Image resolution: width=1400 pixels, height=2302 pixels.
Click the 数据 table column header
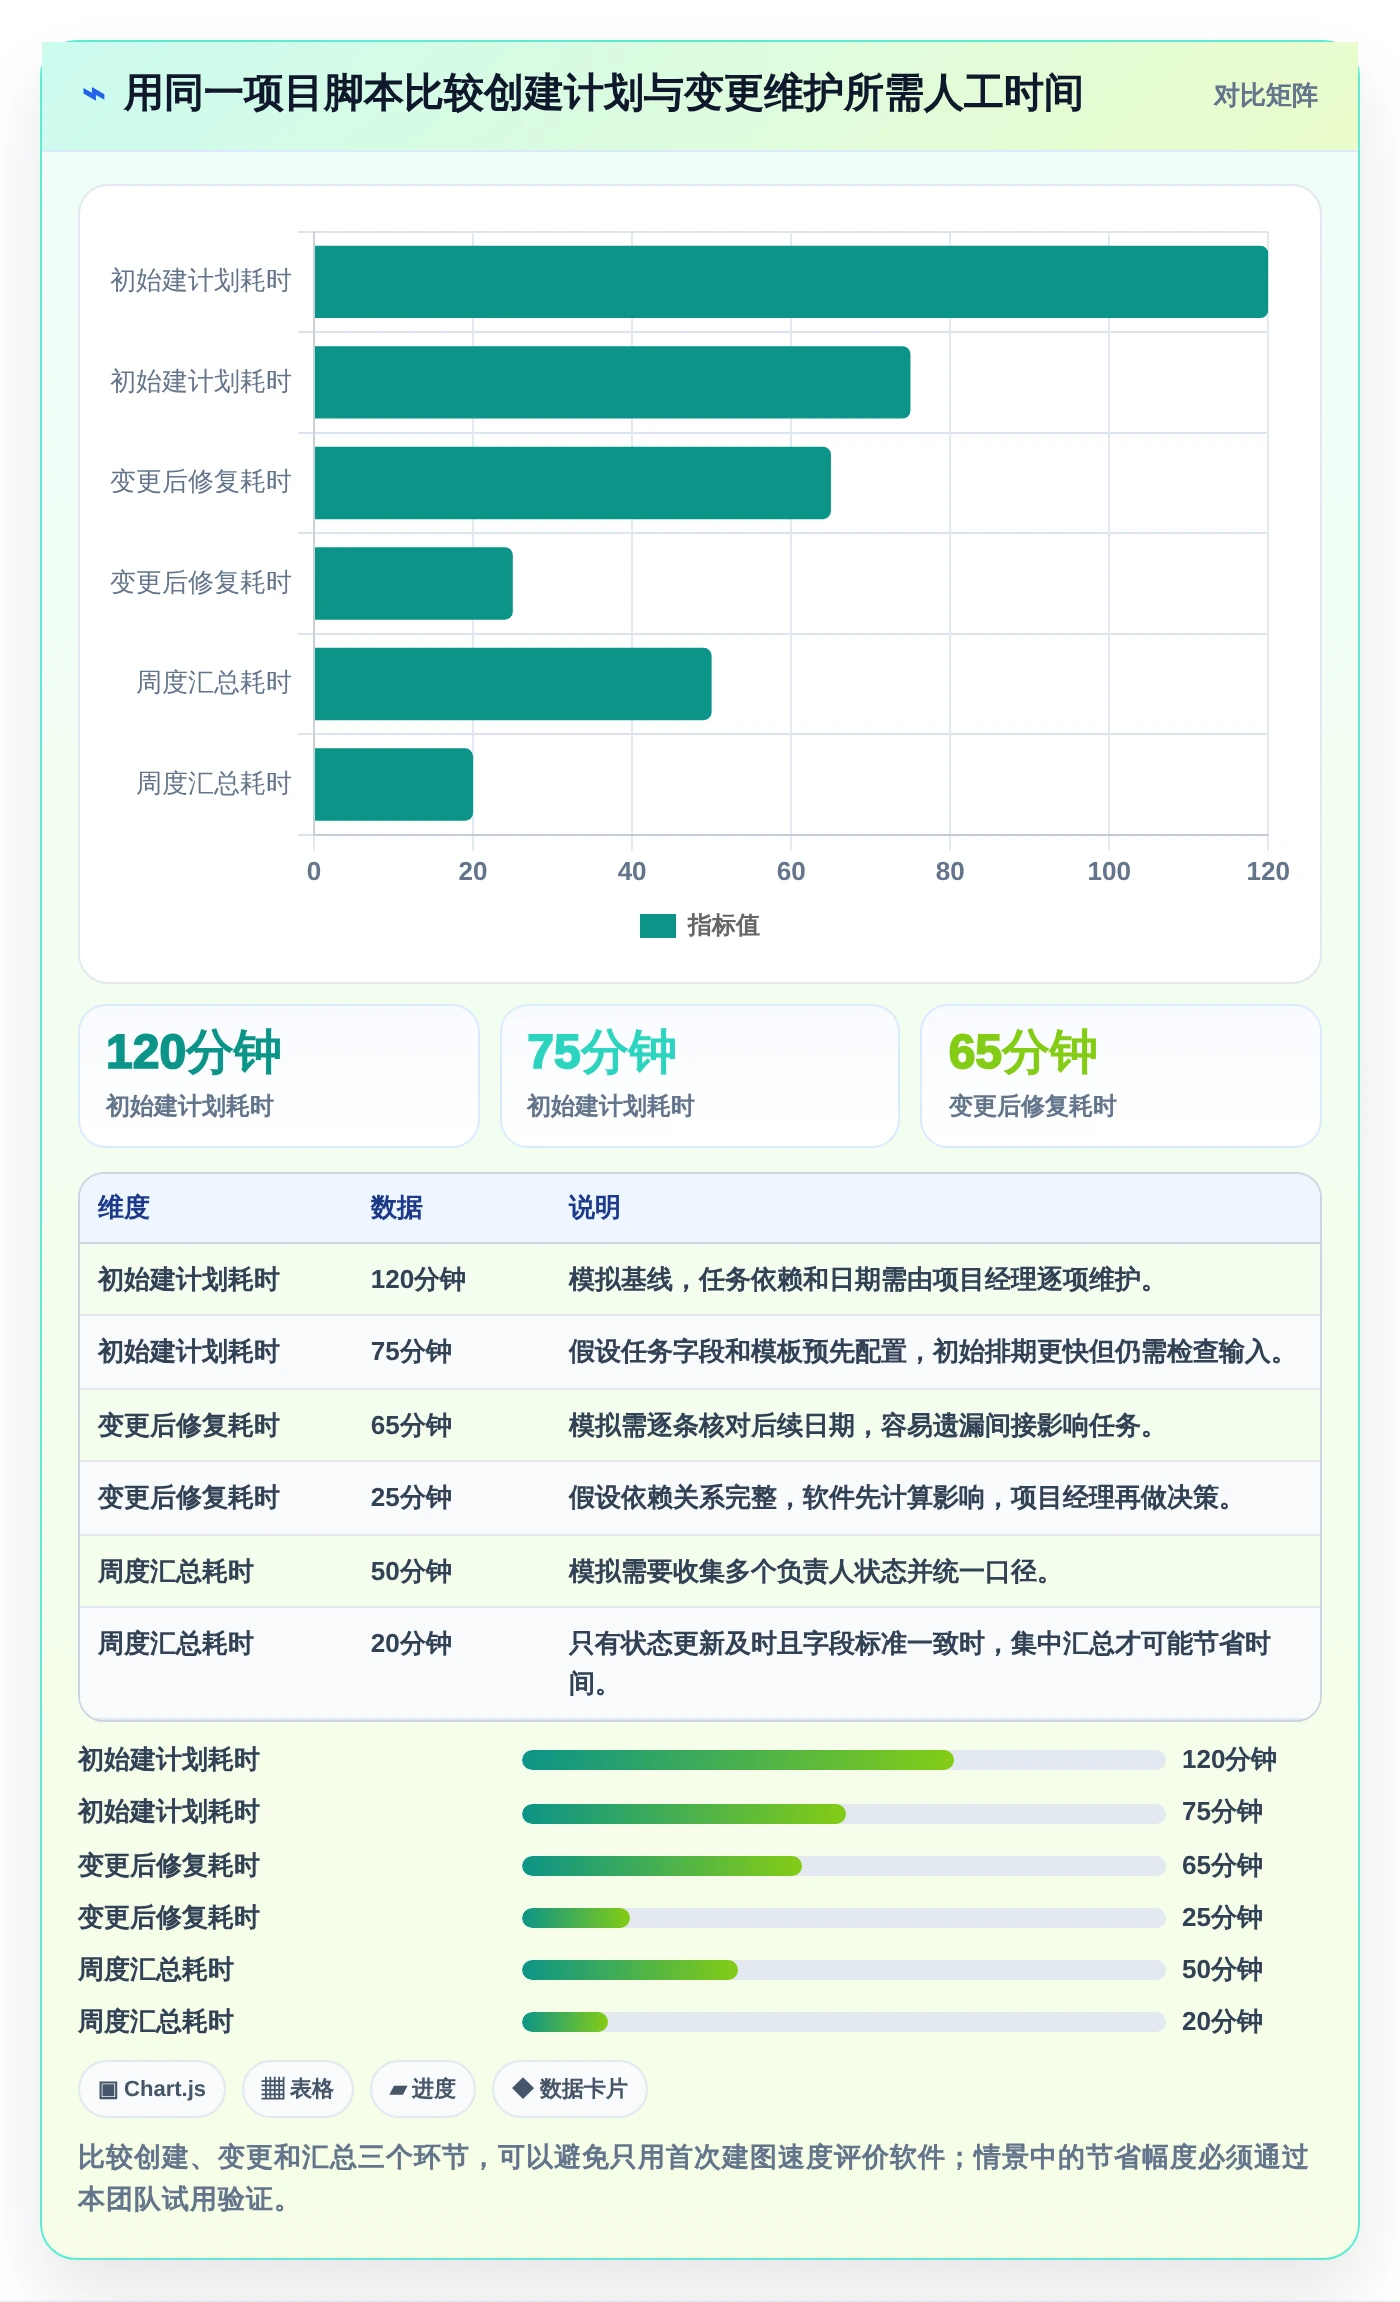point(397,1208)
